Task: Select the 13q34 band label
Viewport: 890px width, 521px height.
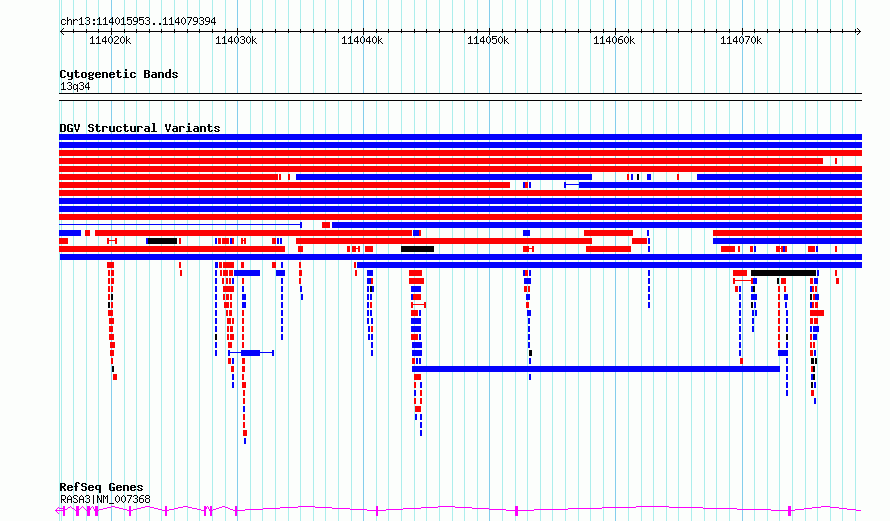Action: click(75, 86)
